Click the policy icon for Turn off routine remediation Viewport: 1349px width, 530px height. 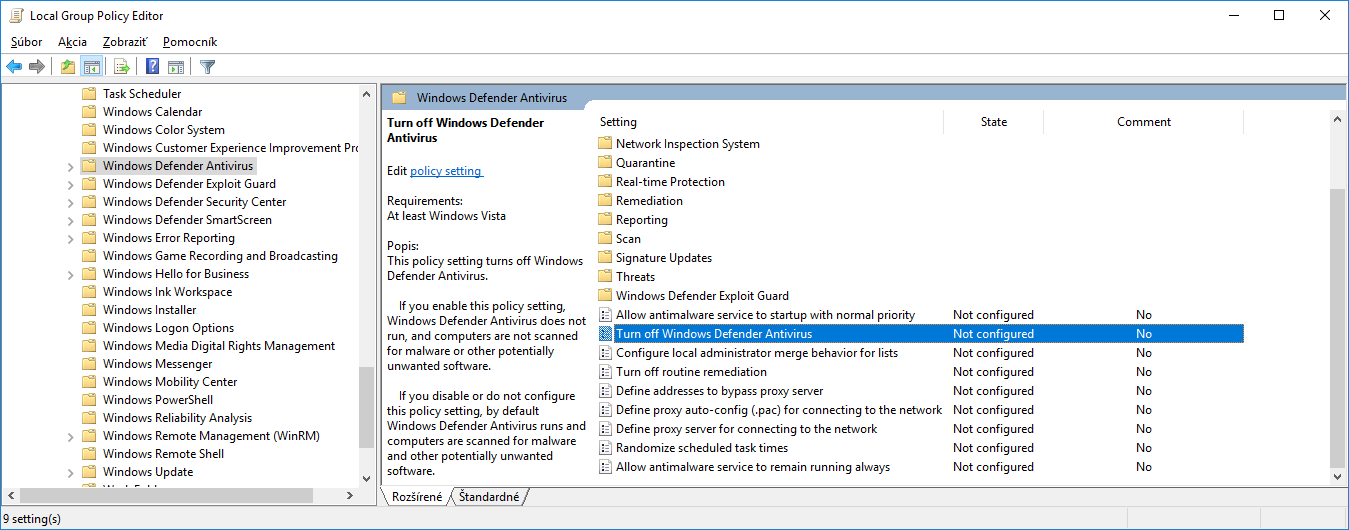point(605,372)
